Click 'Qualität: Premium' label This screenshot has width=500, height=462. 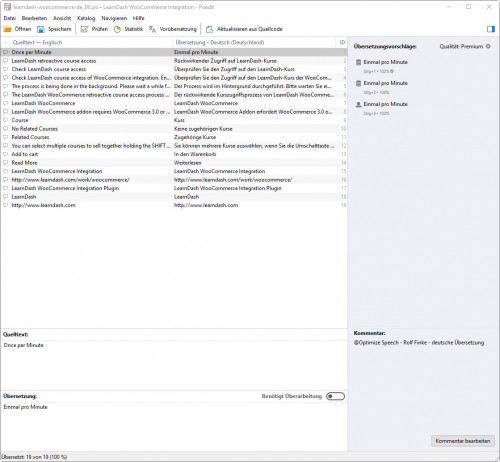461,46
